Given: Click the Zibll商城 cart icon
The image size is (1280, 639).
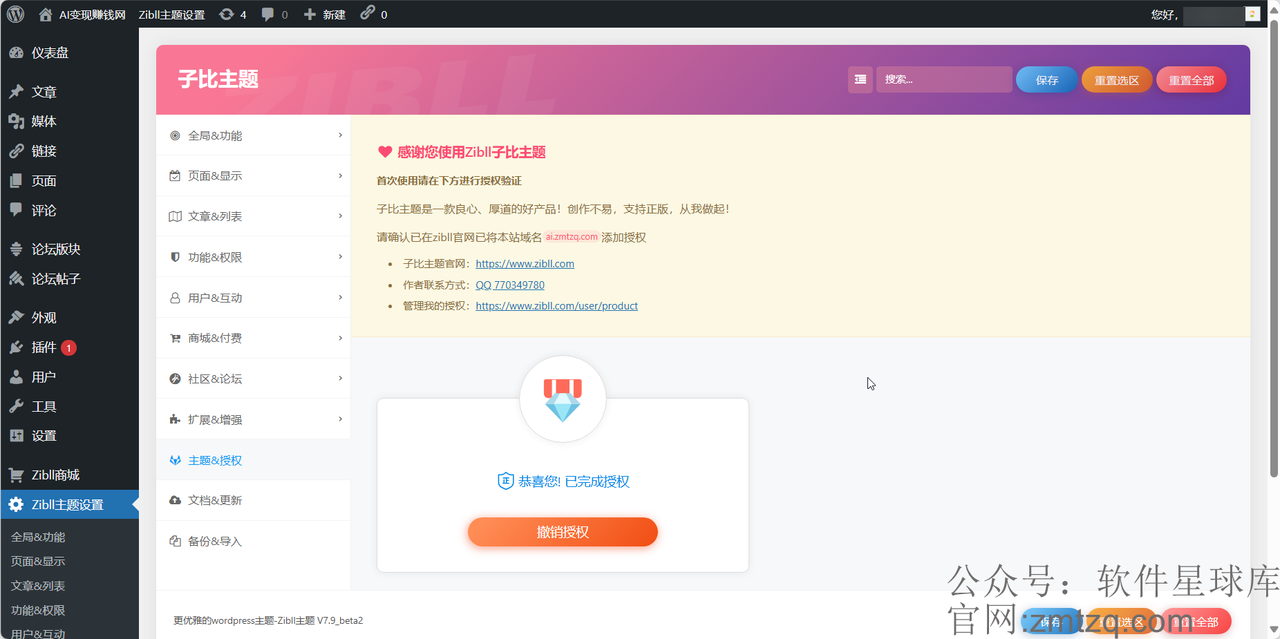Looking at the screenshot, I should click(x=16, y=475).
